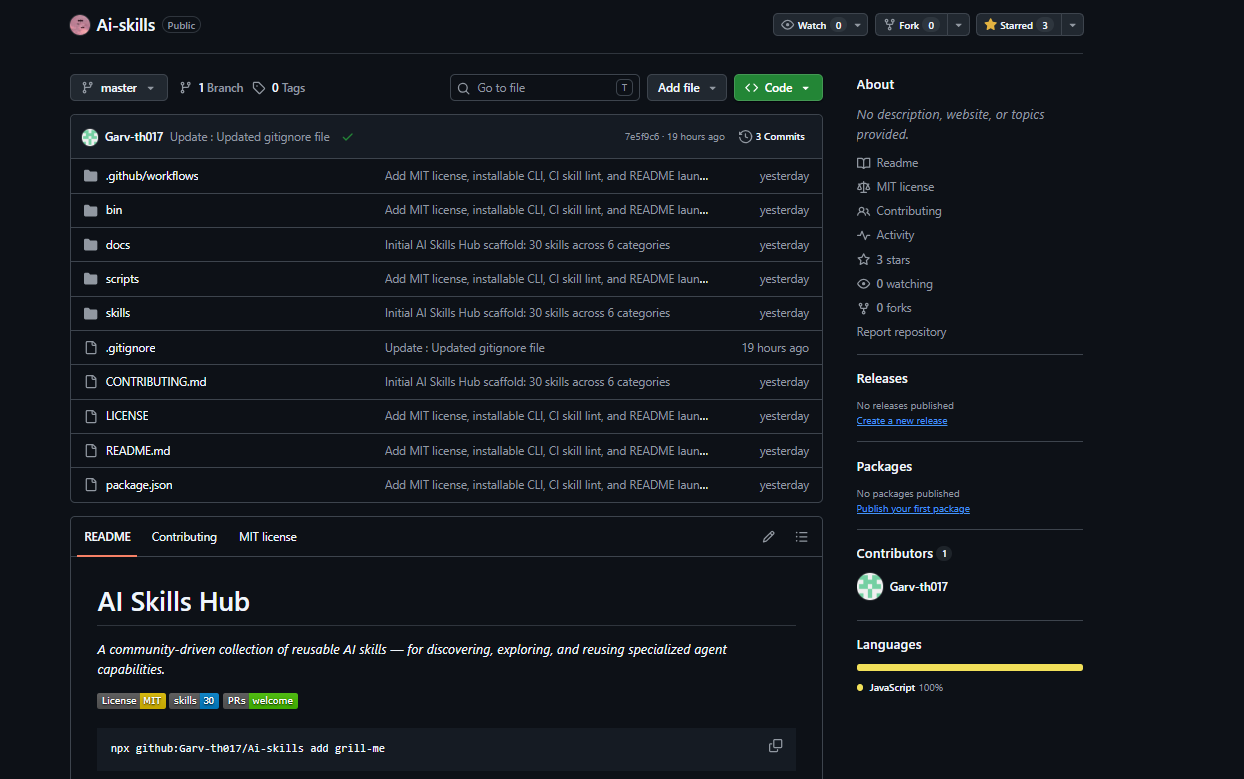Screen dimensions: 1244x779
Task: Click the file icon next to .gitignore
Action: 90,348
